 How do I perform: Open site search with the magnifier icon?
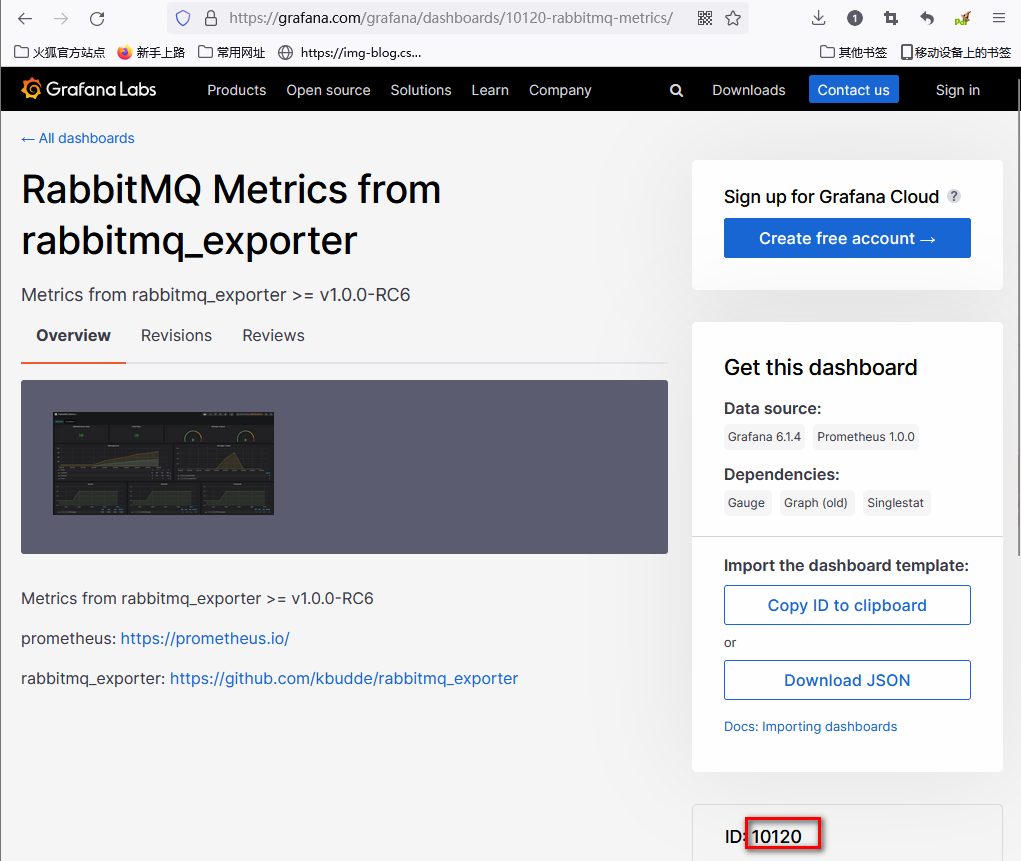coord(677,91)
